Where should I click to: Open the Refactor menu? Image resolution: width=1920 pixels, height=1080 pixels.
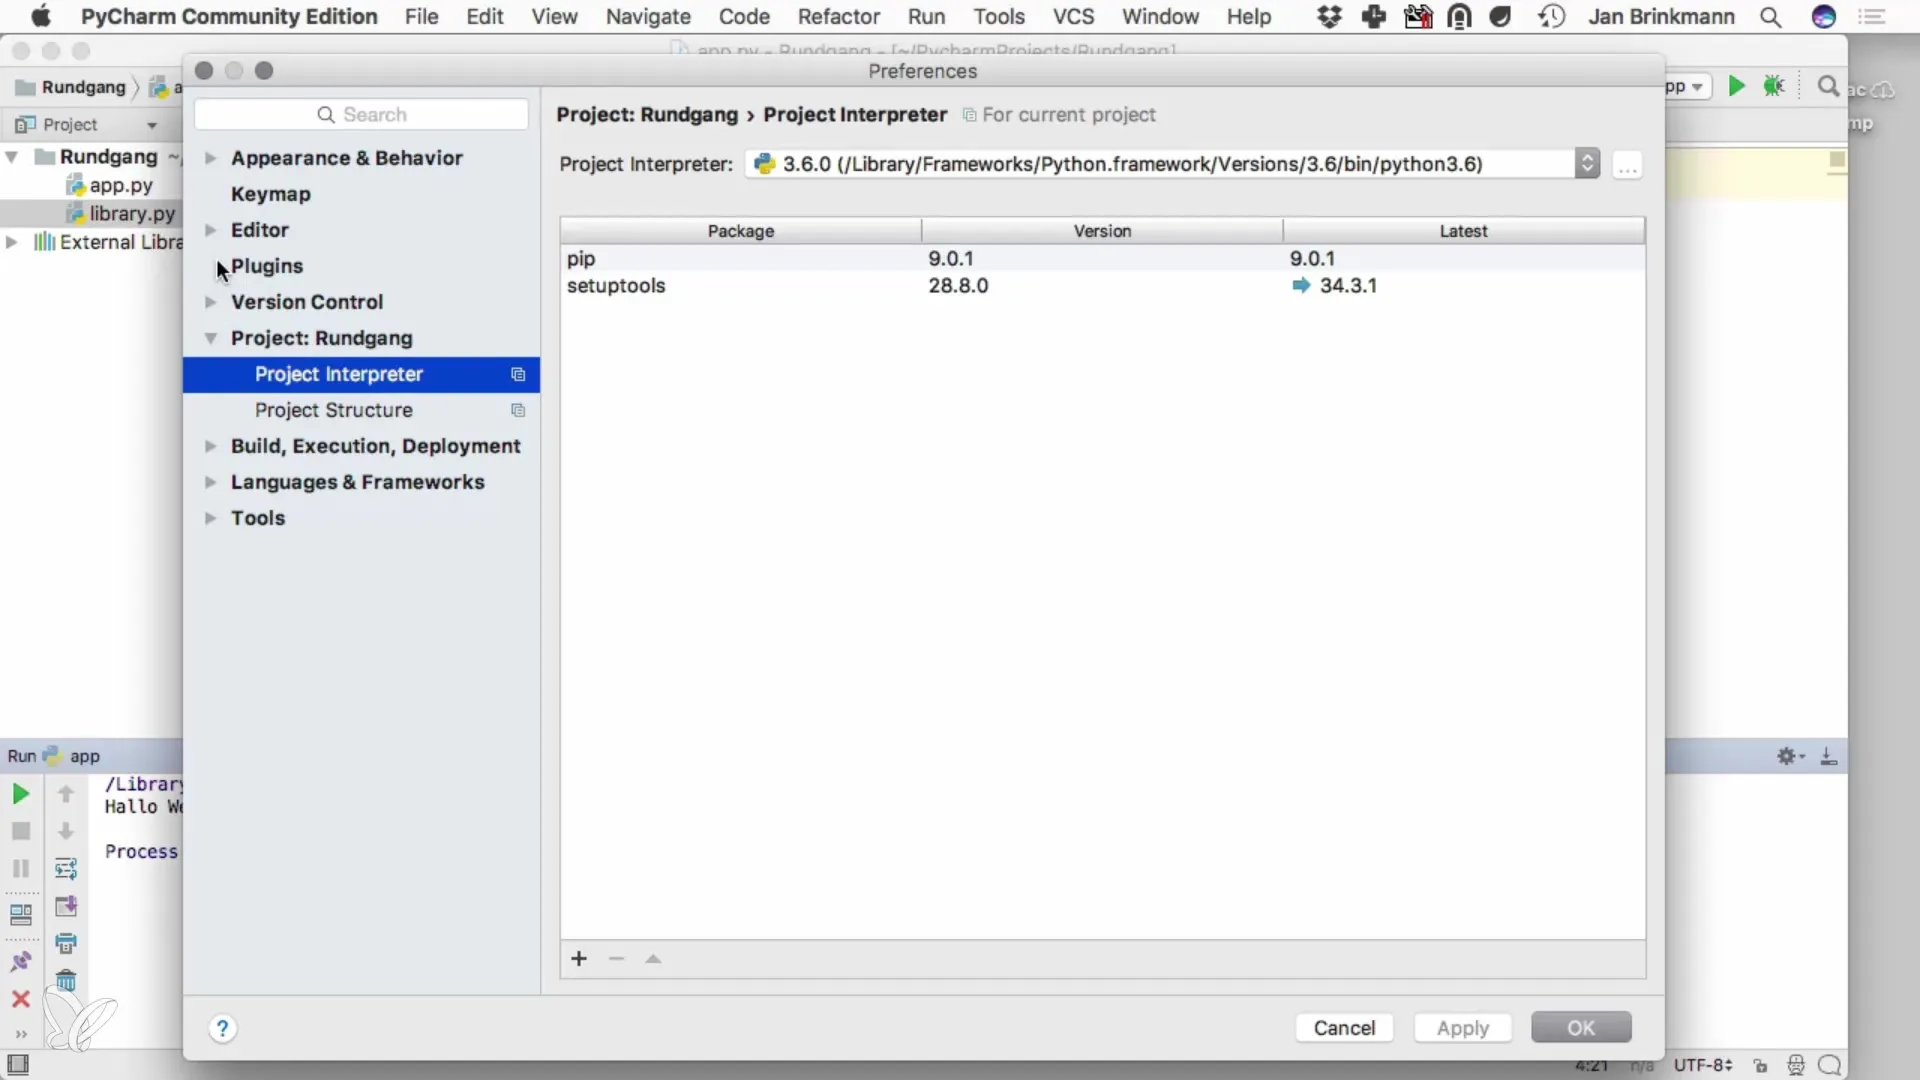838,17
